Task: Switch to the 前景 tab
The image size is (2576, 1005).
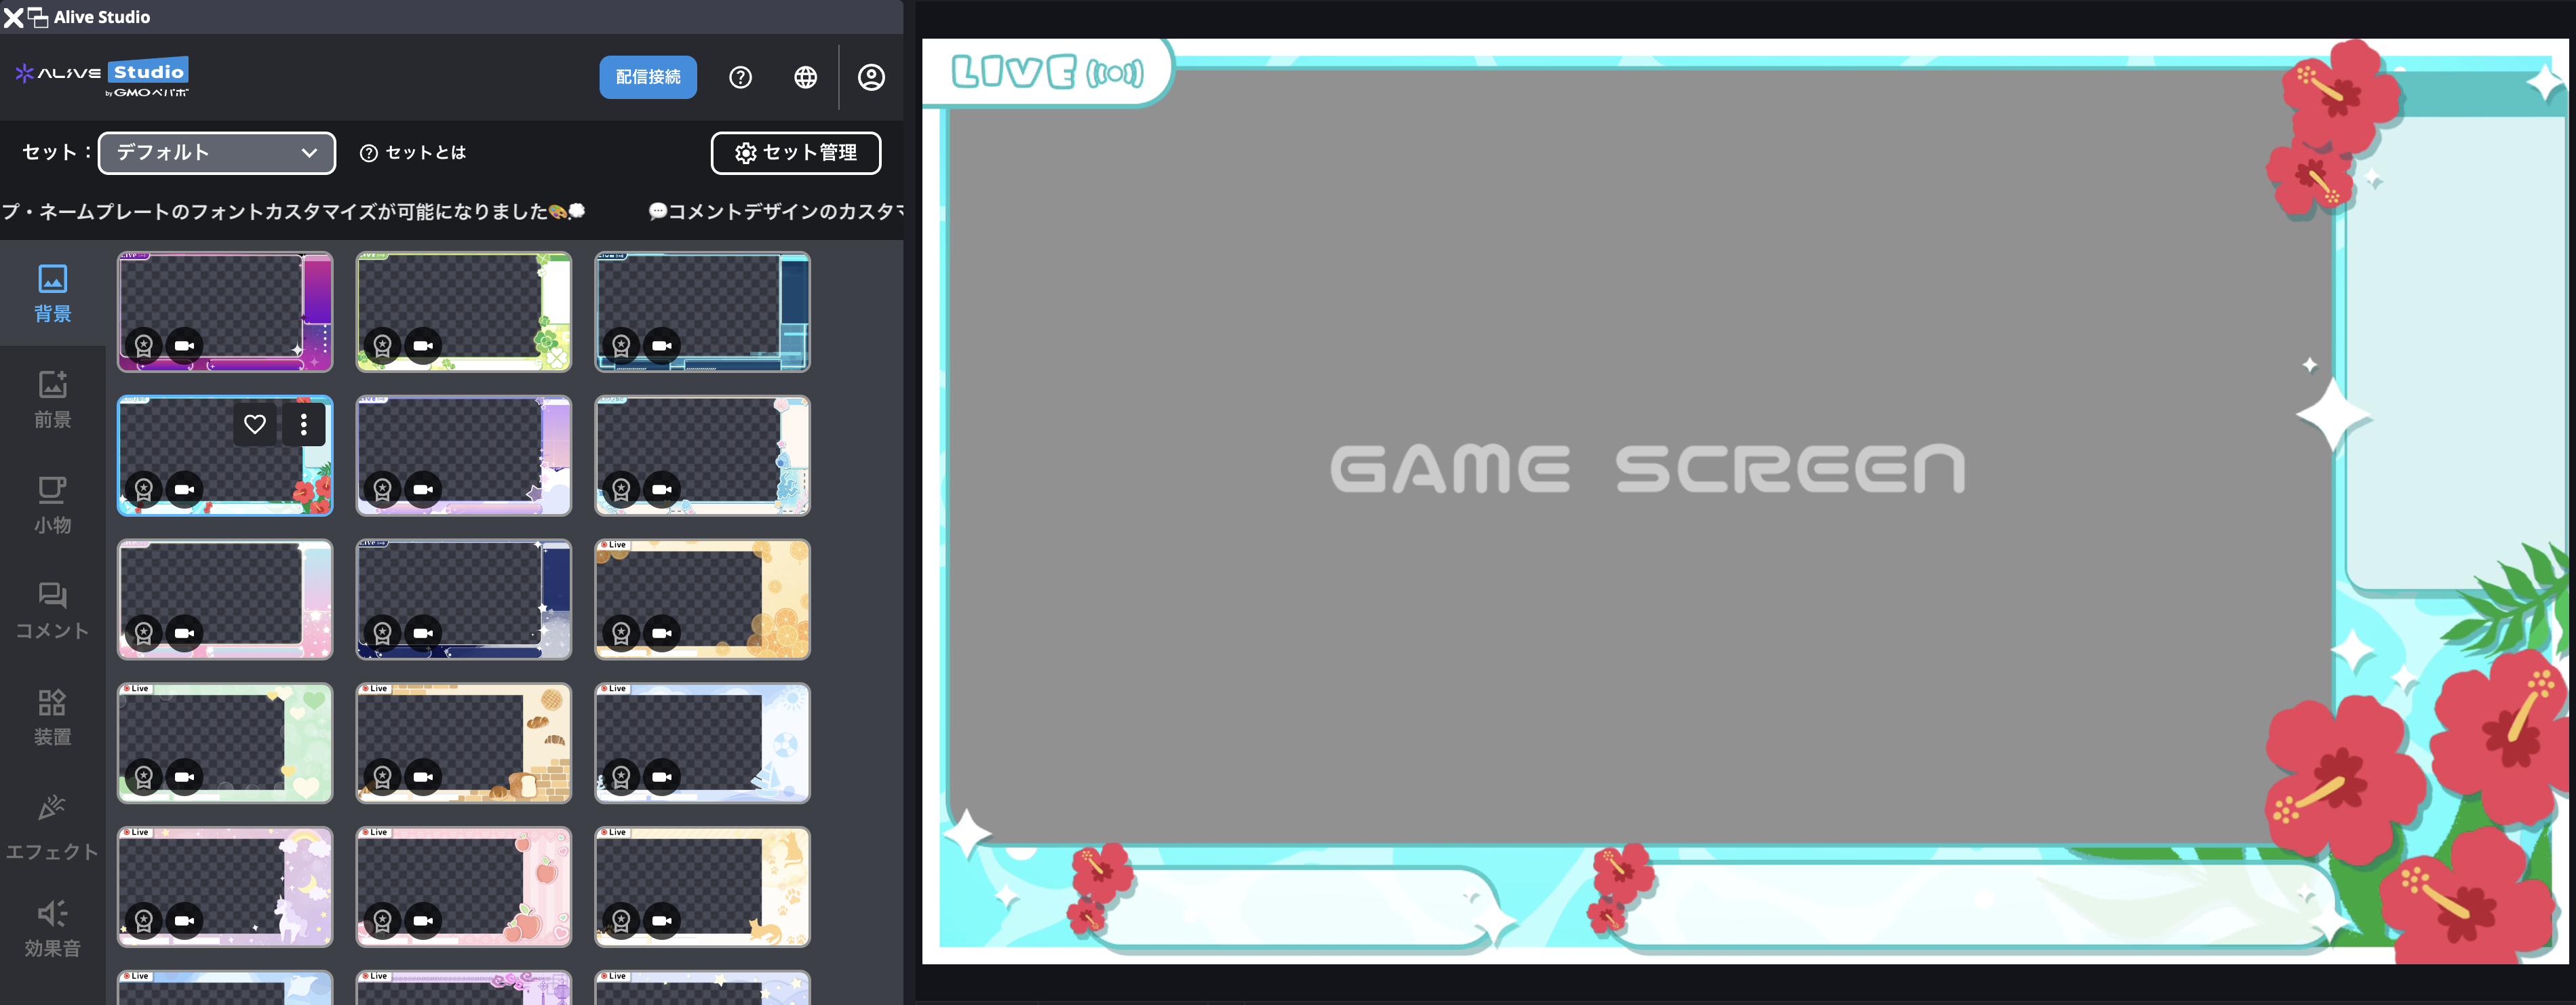Action: pyautogui.click(x=53, y=399)
